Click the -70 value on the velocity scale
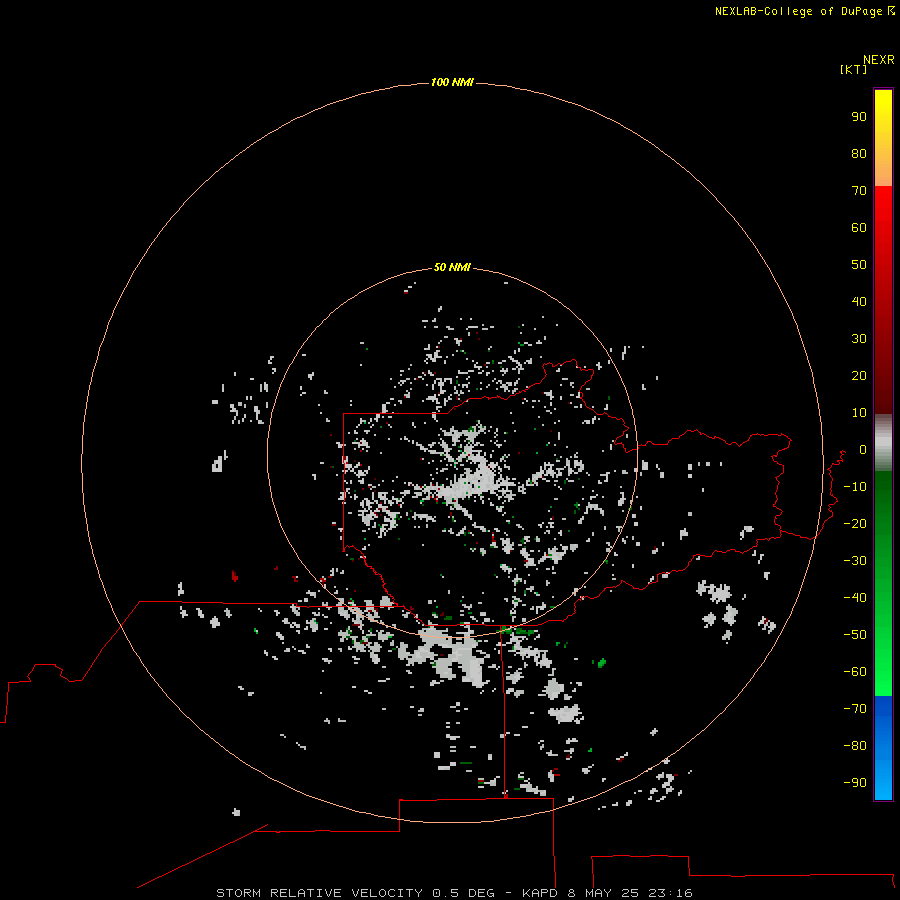 point(855,709)
